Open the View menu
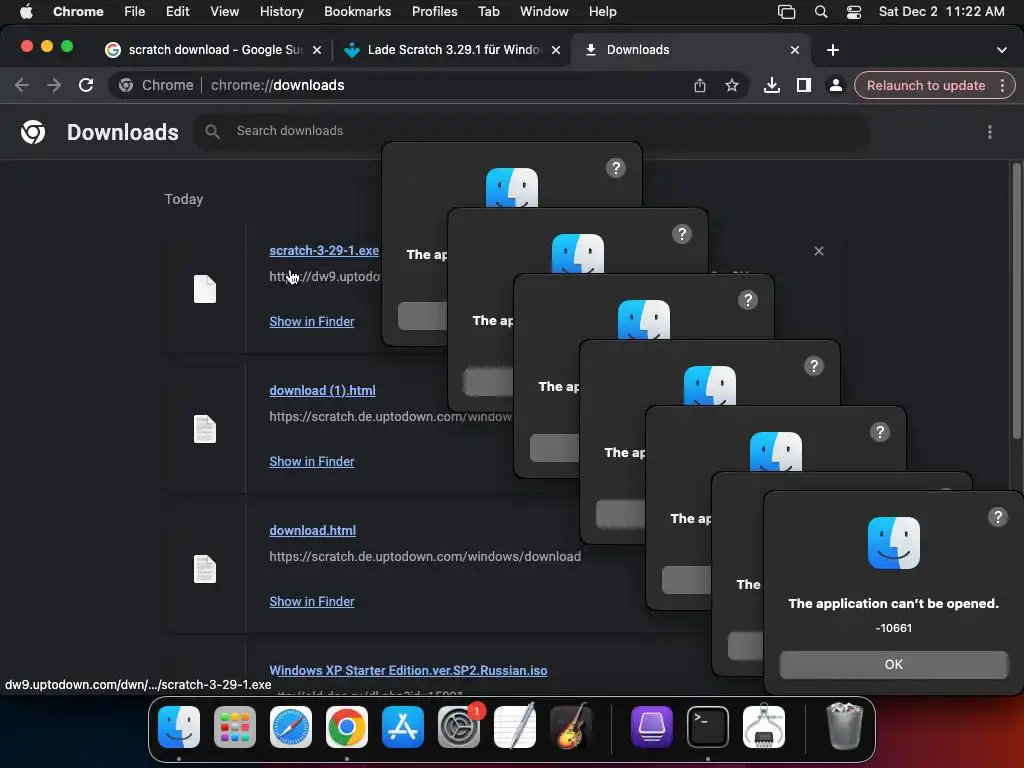Image resolution: width=1024 pixels, height=768 pixels. (x=225, y=12)
